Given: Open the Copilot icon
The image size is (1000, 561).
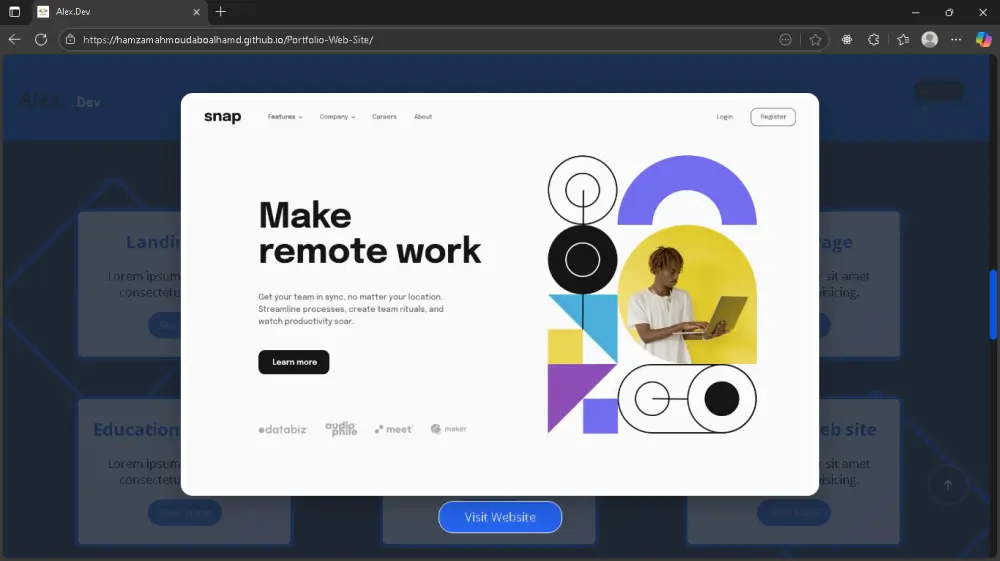Looking at the screenshot, I should click(x=983, y=40).
